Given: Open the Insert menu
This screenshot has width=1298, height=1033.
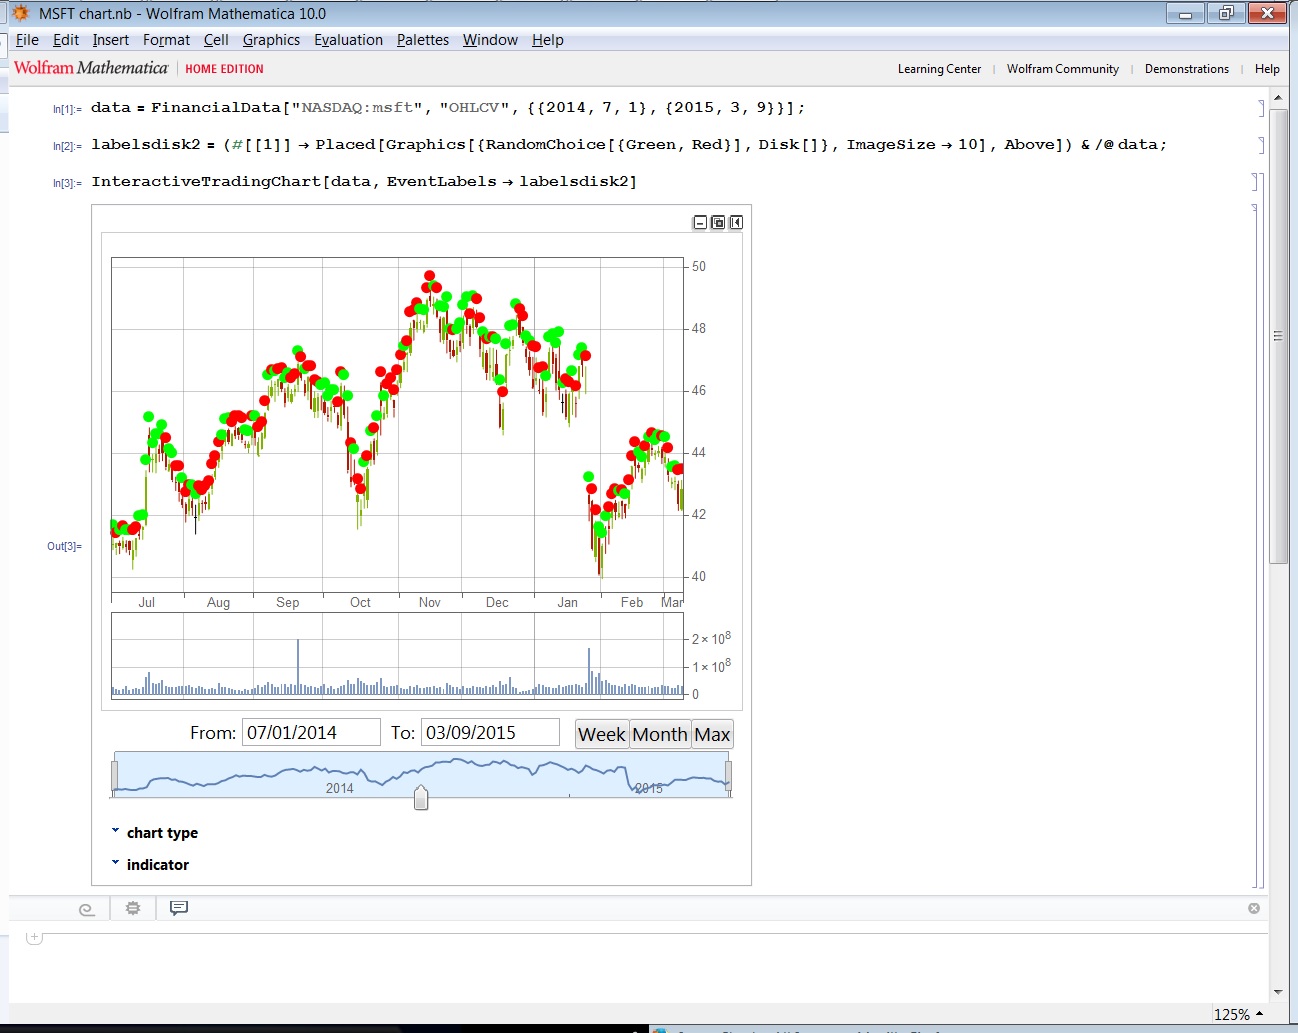Looking at the screenshot, I should tap(111, 40).
